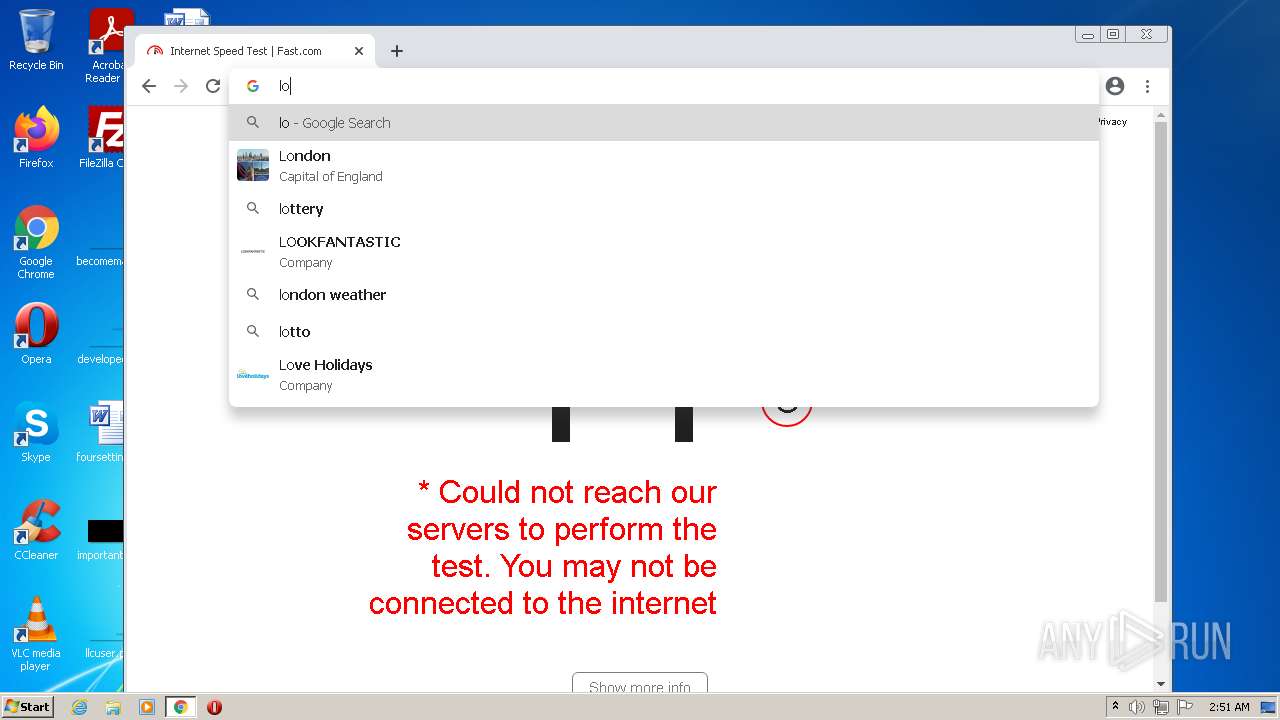Click the search magnifier beside lotto
The image size is (1280, 720).
(253, 331)
